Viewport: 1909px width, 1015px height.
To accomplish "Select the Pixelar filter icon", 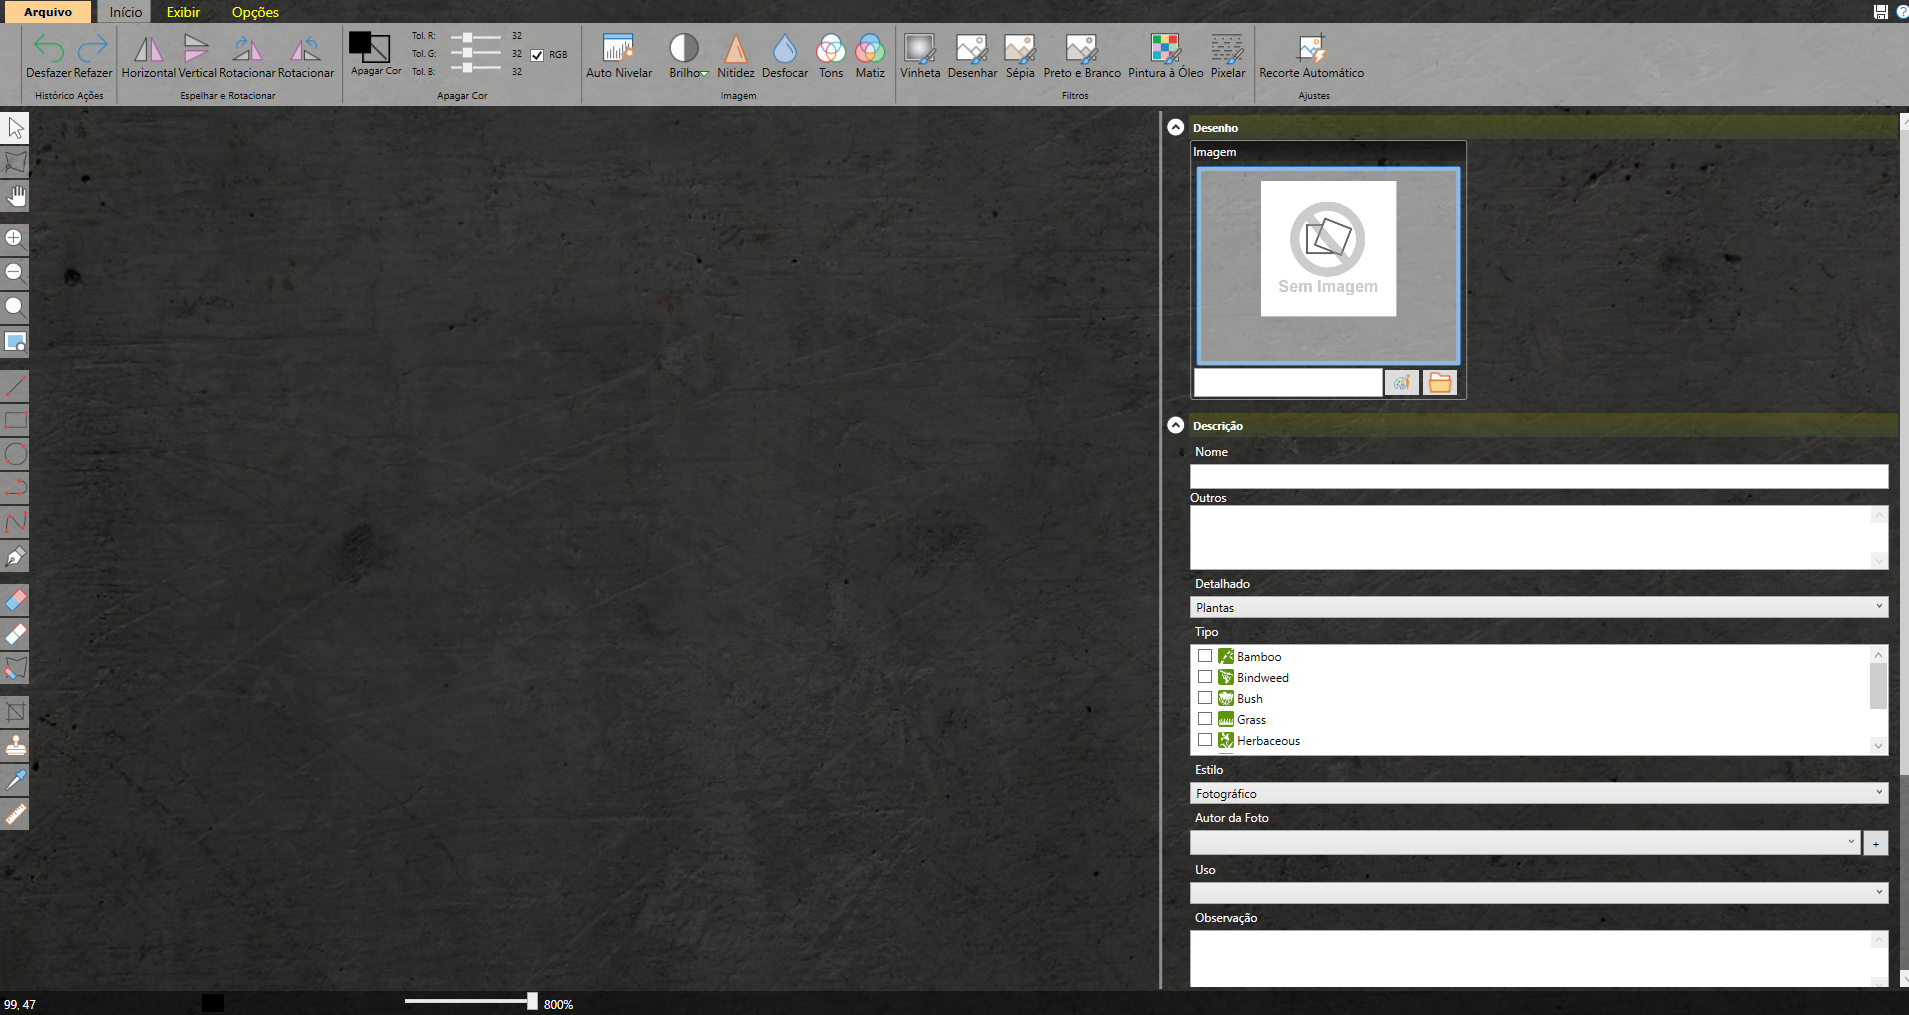I will [1227, 49].
